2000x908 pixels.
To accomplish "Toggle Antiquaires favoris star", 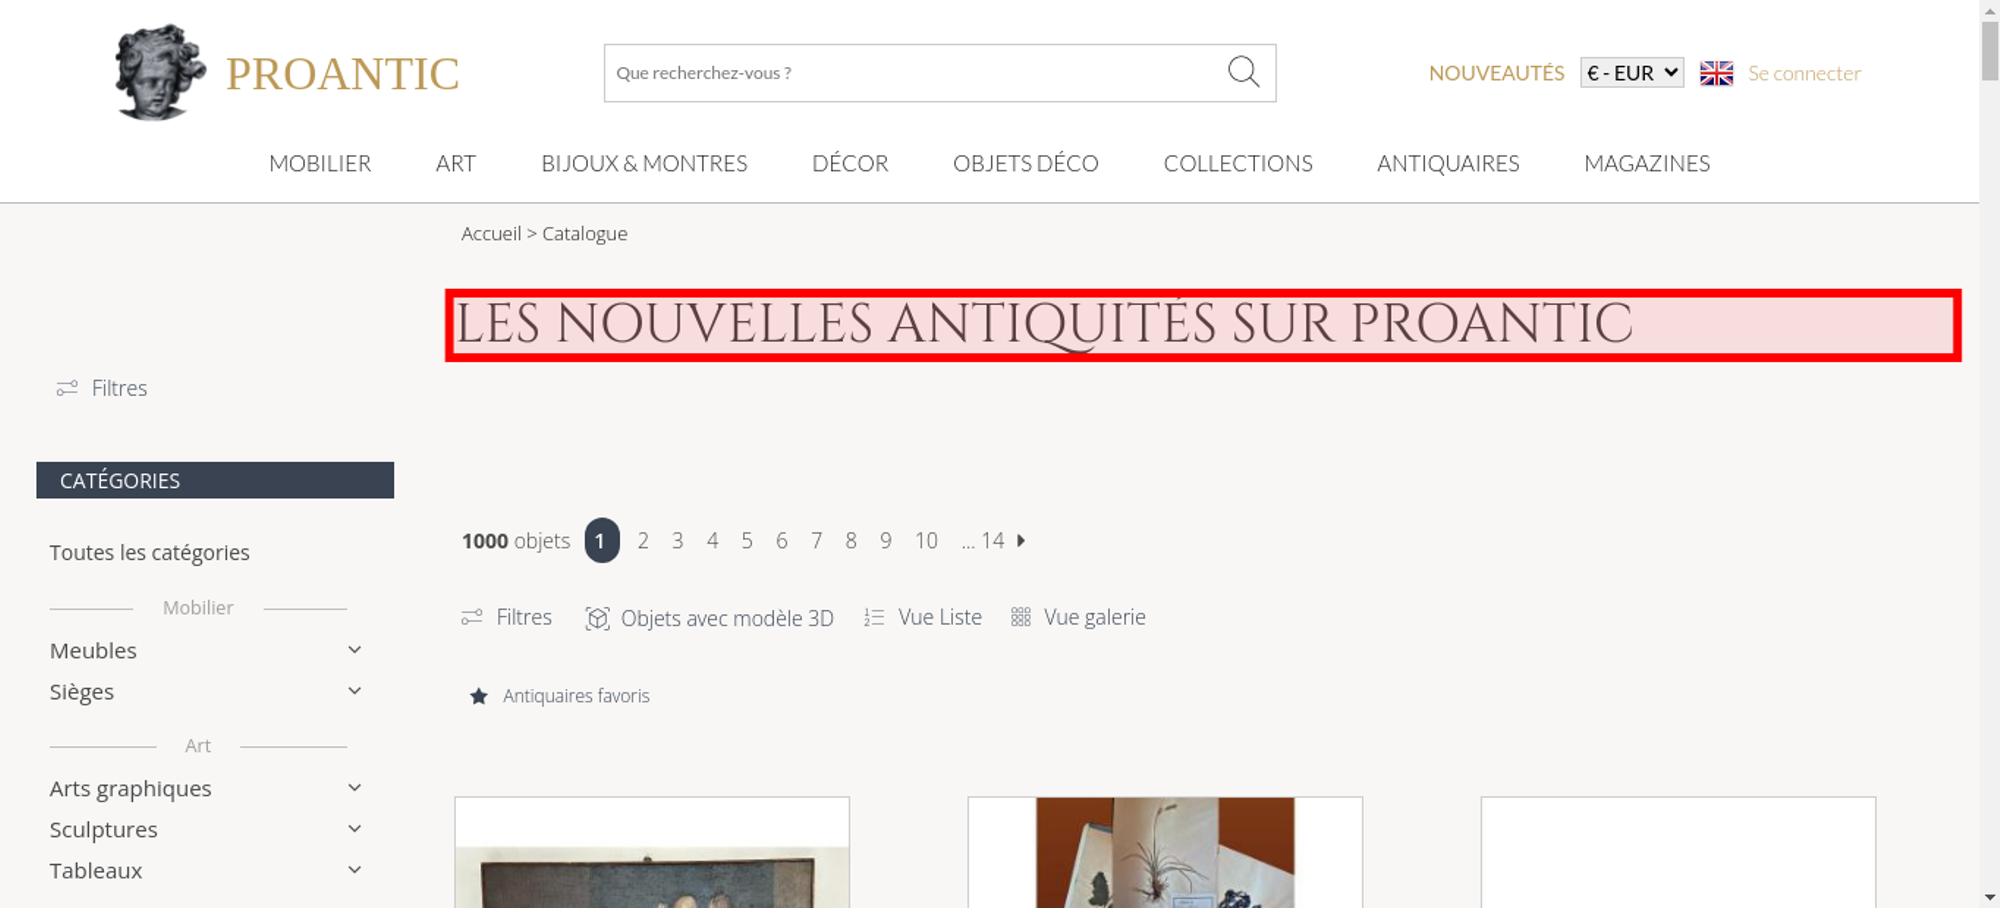I will pyautogui.click(x=479, y=696).
